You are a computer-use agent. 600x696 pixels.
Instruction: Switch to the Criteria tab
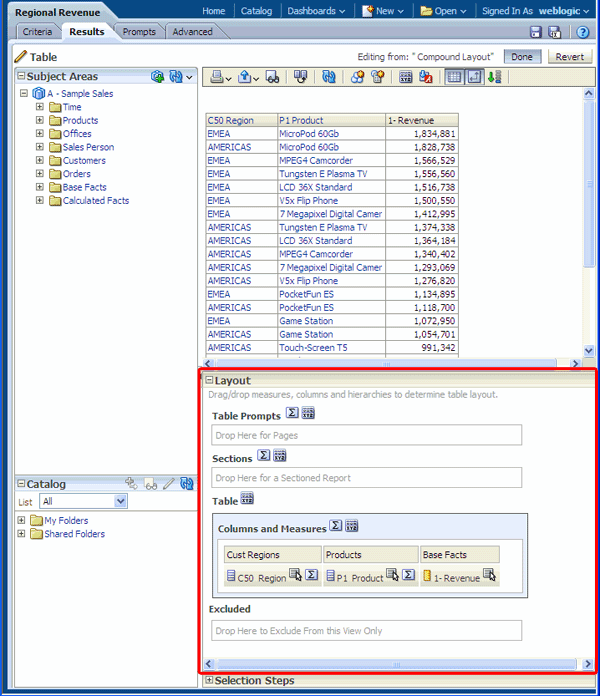click(x=37, y=32)
